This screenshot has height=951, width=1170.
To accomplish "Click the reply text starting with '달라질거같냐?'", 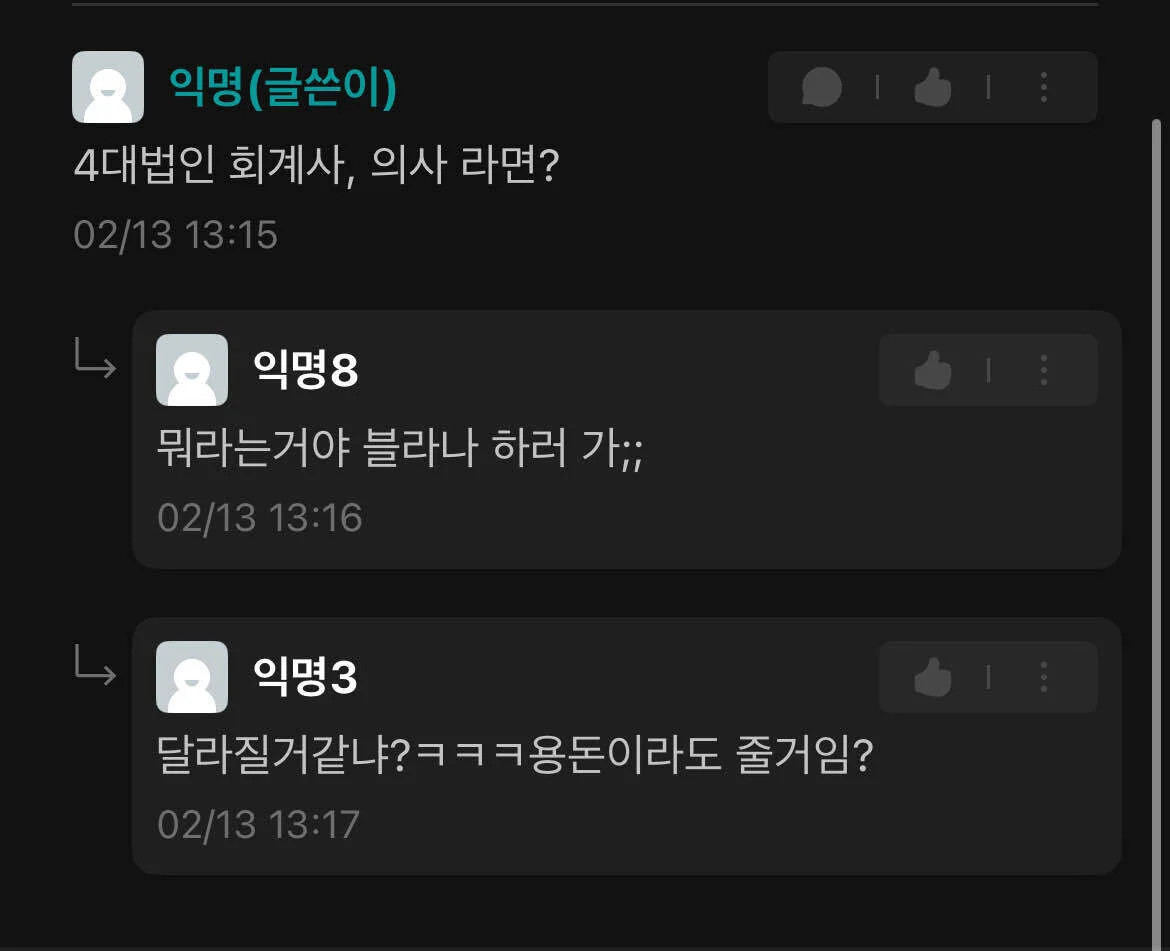I will [x=515, y=755].
